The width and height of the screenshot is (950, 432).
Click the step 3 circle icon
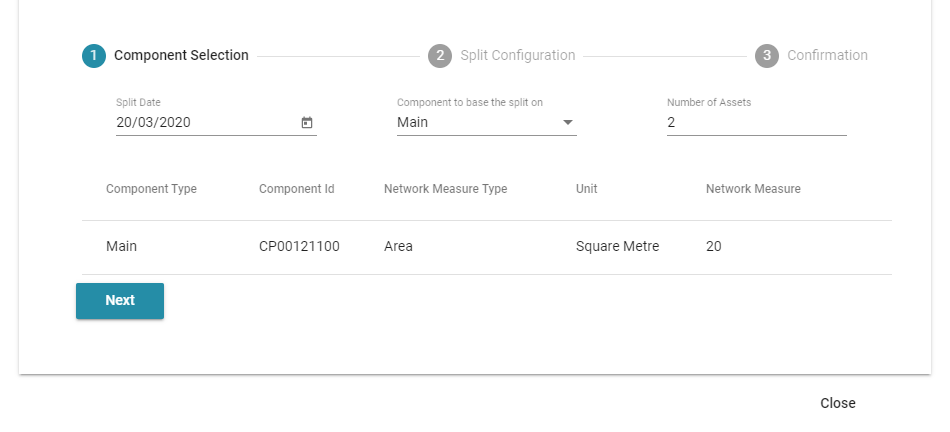point(766,56)
